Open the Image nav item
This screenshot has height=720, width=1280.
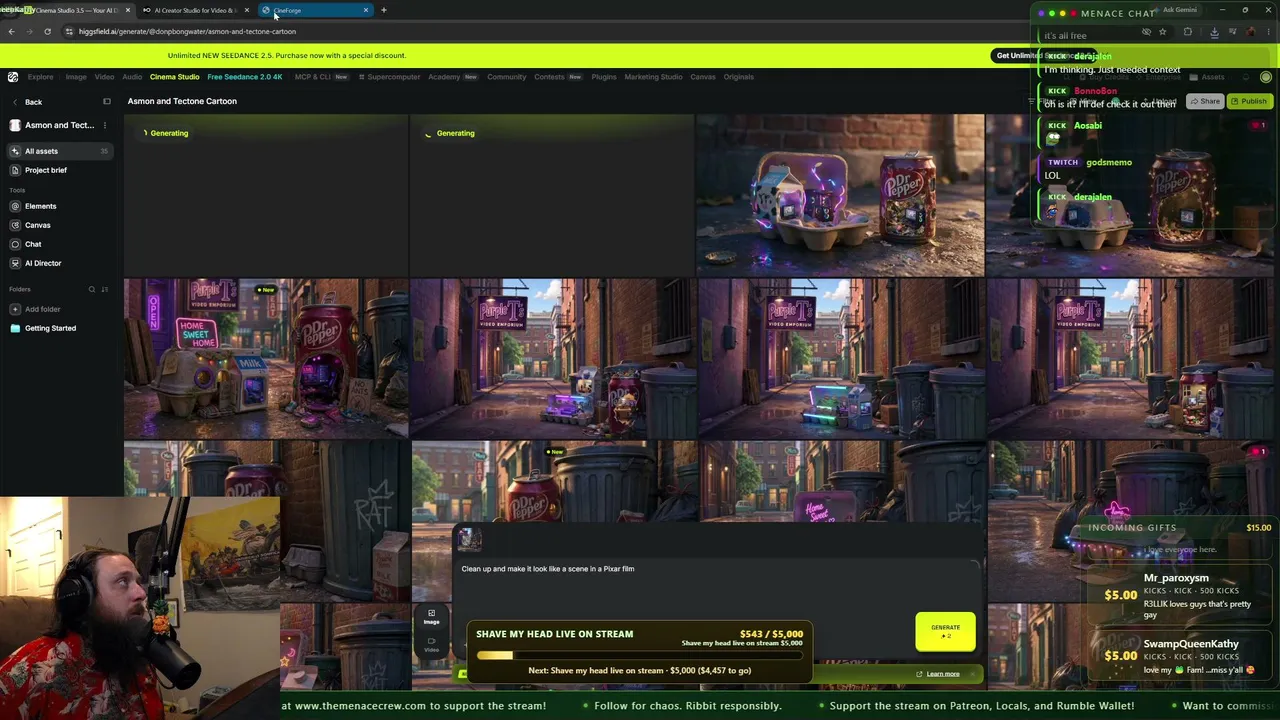[x=76, y=77]
